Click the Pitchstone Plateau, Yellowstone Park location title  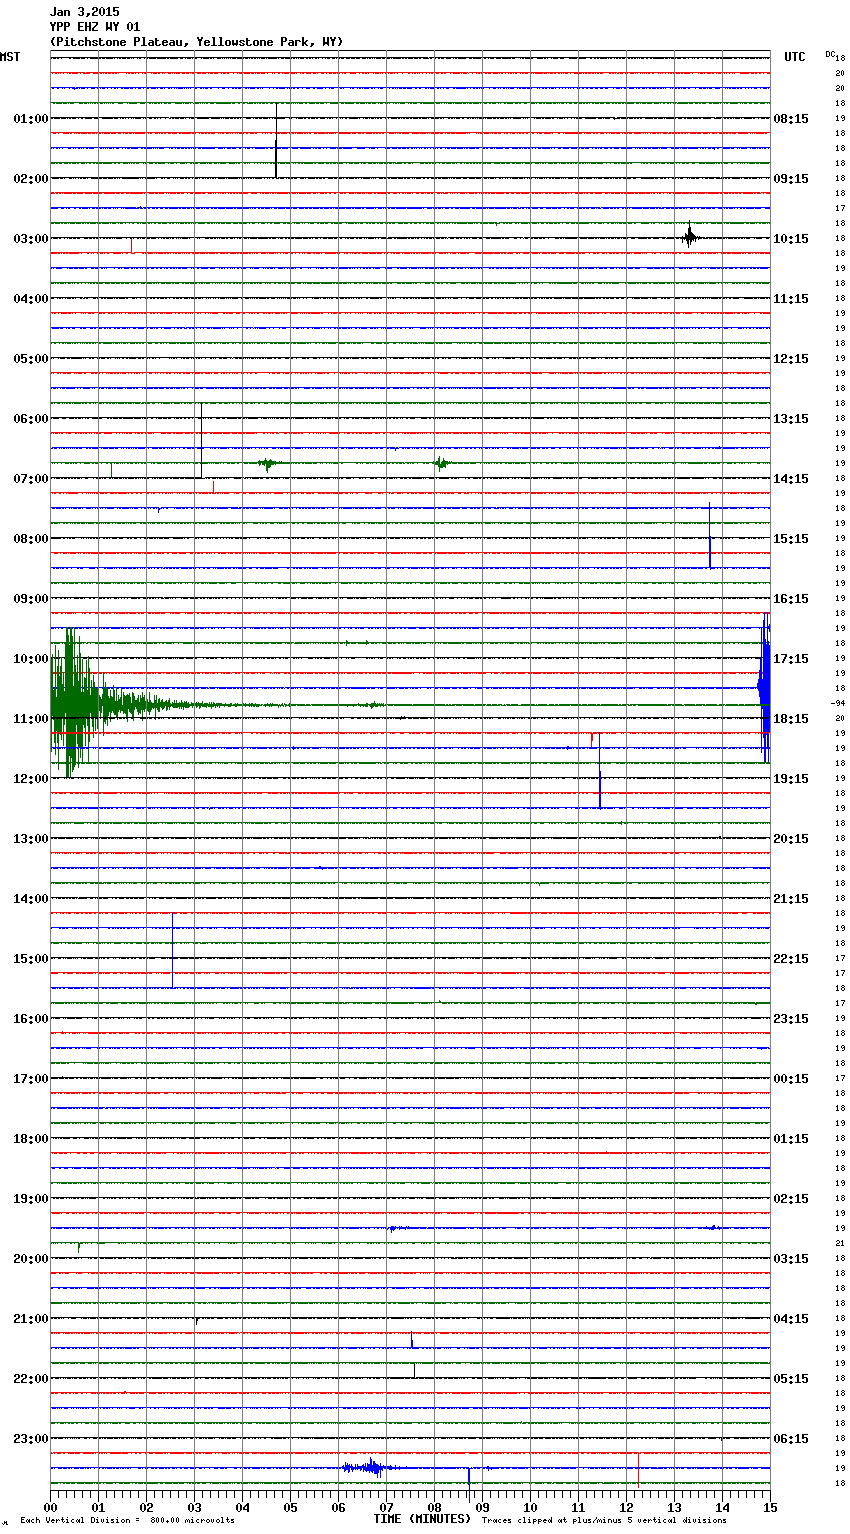pos(196,42)
